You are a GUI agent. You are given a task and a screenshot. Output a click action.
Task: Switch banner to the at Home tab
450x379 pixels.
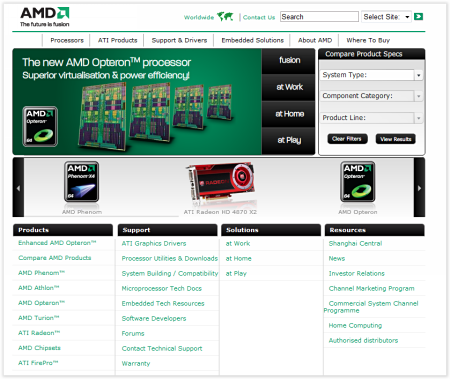[288, 114]
